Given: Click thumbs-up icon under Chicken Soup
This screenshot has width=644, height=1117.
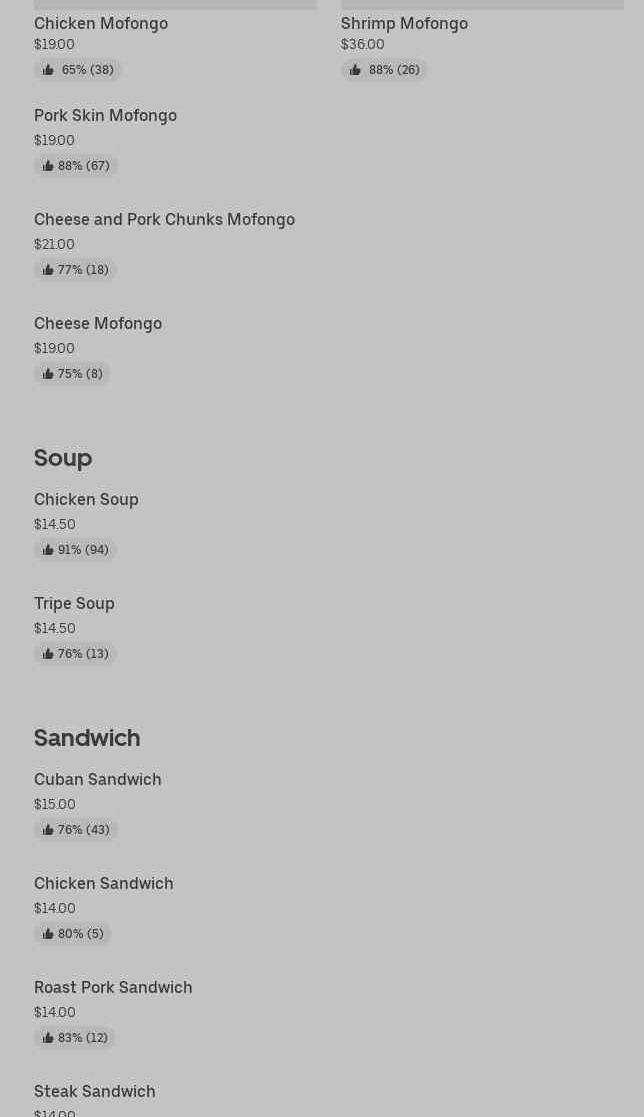Looking at the screenshot, I should (x=48, y=550).
